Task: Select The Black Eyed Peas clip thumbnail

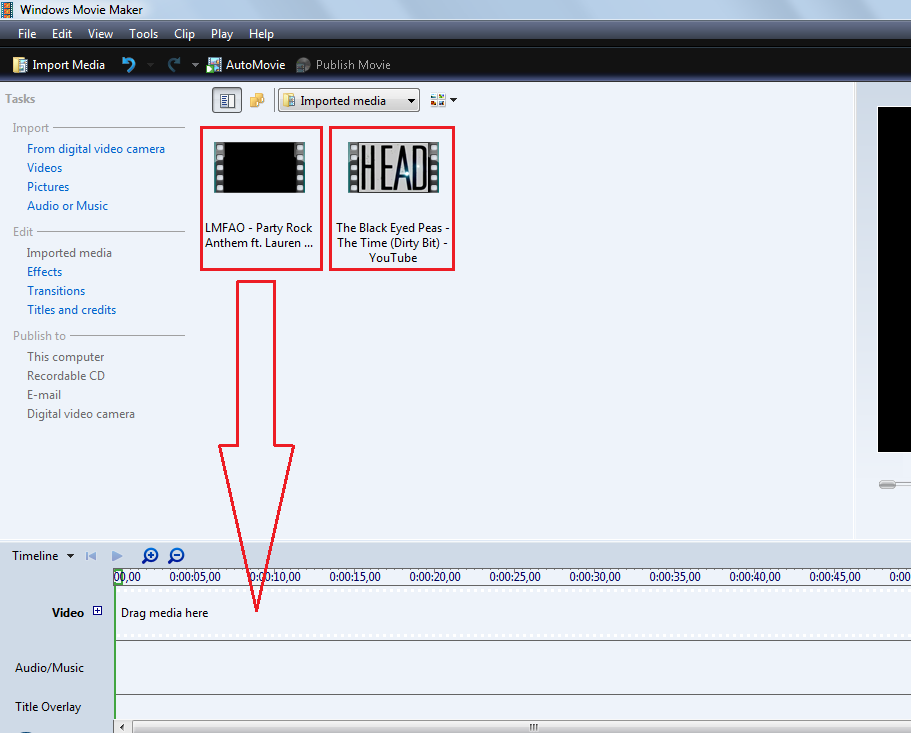Action: coord(393,167)
